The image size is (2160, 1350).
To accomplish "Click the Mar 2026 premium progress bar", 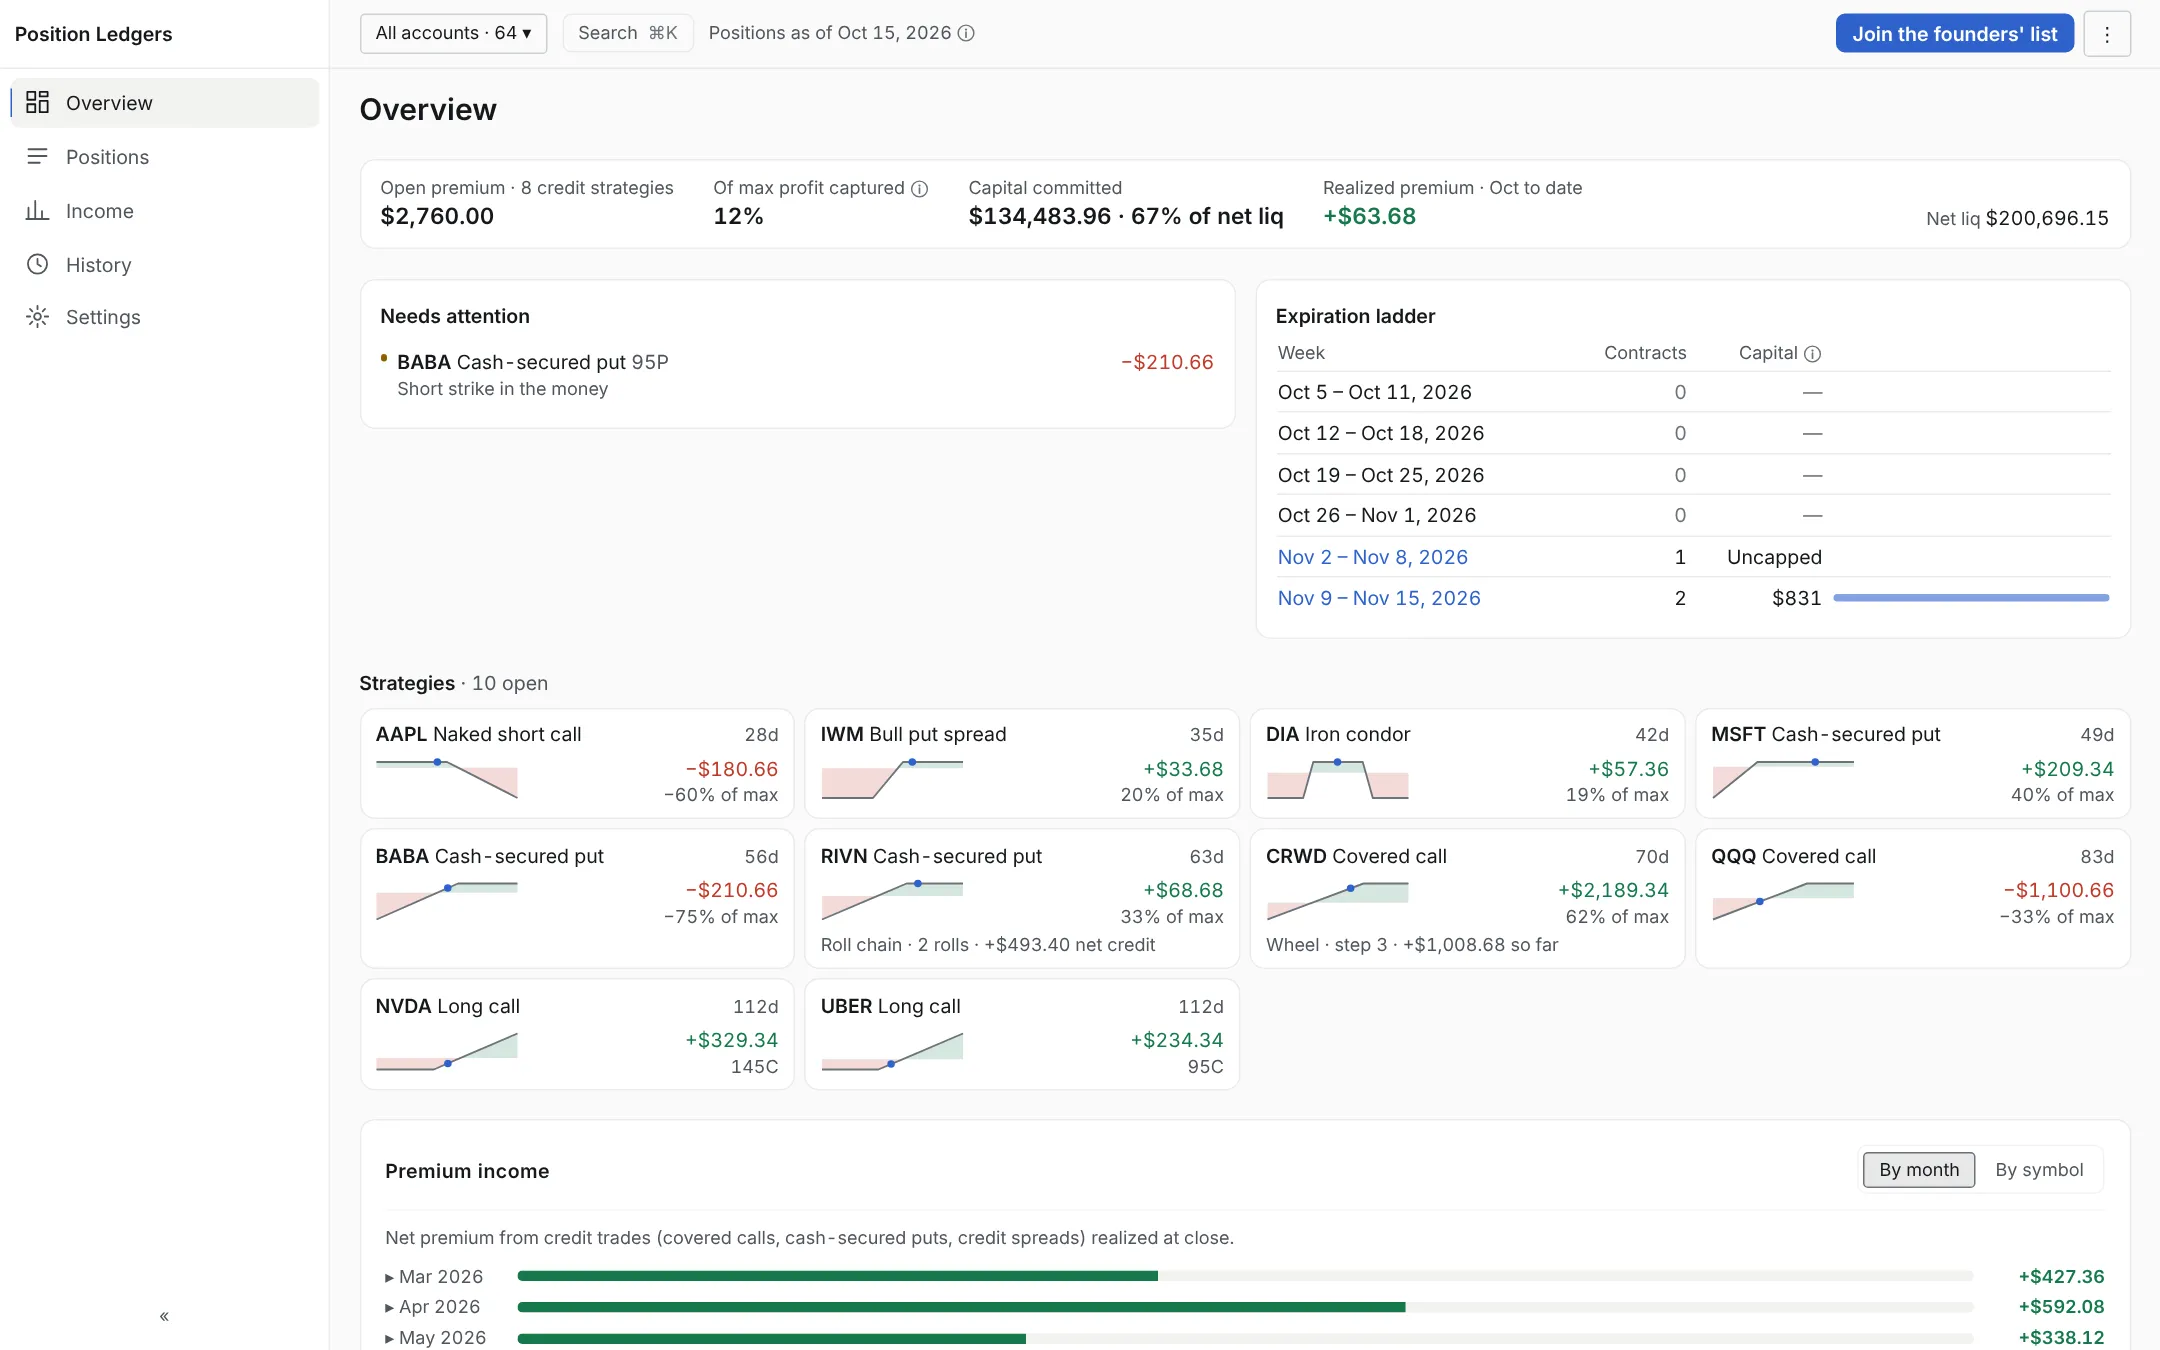I will click(x=1245, y=1276).
